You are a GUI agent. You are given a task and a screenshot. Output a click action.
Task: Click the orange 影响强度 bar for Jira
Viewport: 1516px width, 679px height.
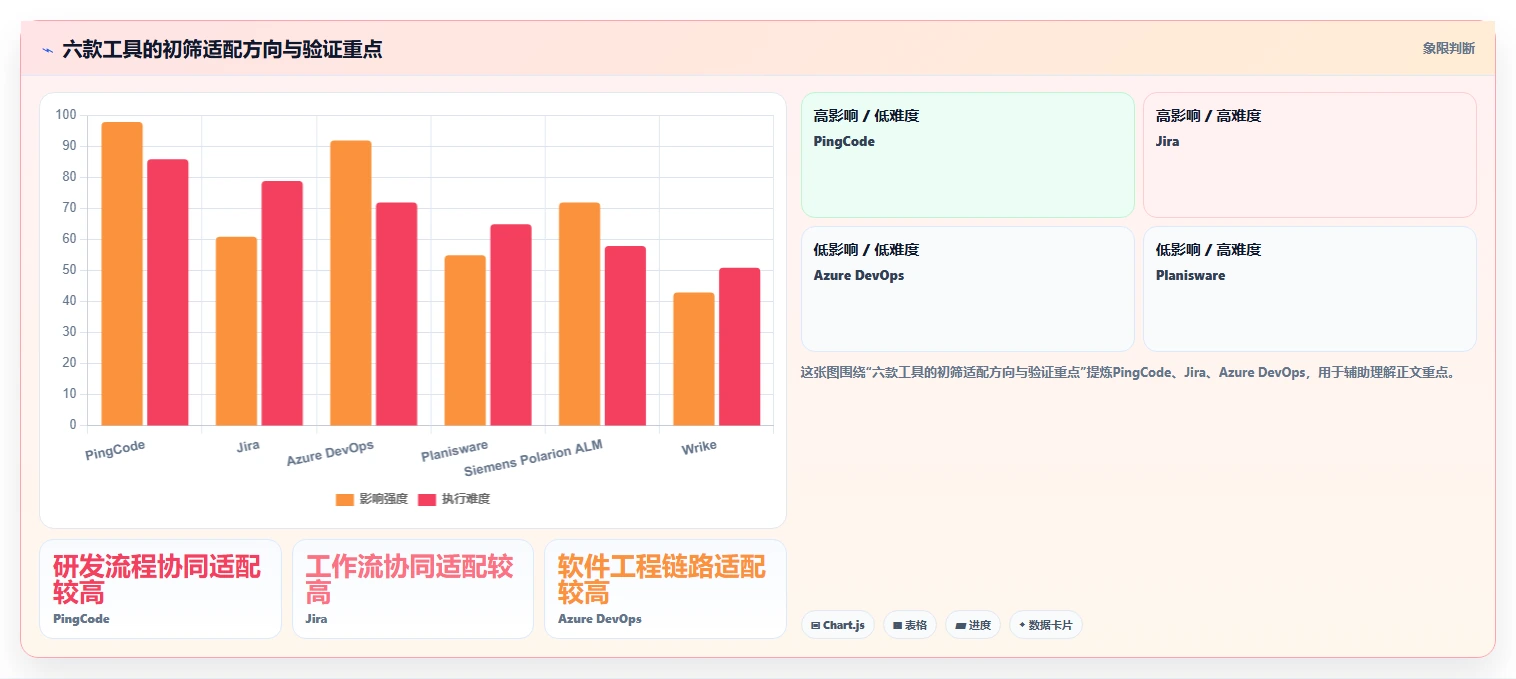236,331
